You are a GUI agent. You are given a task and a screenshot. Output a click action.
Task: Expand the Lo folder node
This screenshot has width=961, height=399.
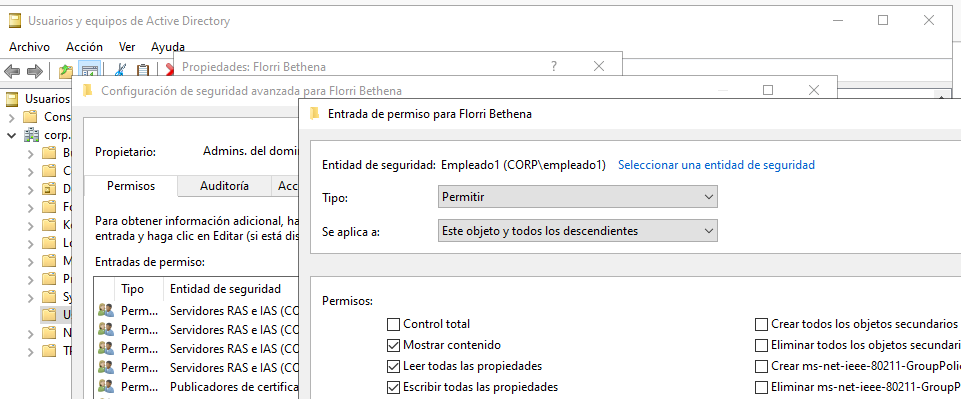[31, 243]
